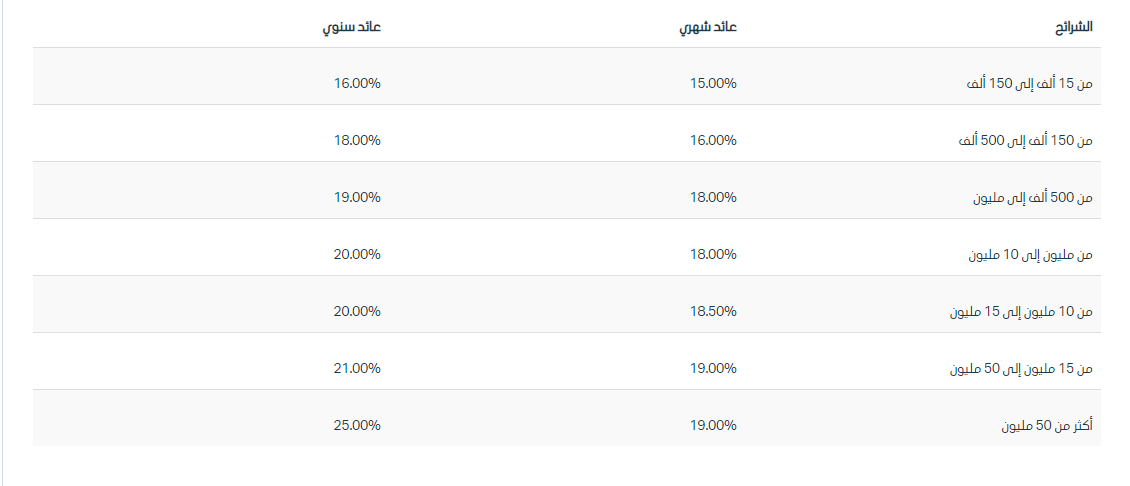Click the 15.00% monthly return value
Image resolution: width=1130 pixels, height=486 pixels.
pos(713,83)
